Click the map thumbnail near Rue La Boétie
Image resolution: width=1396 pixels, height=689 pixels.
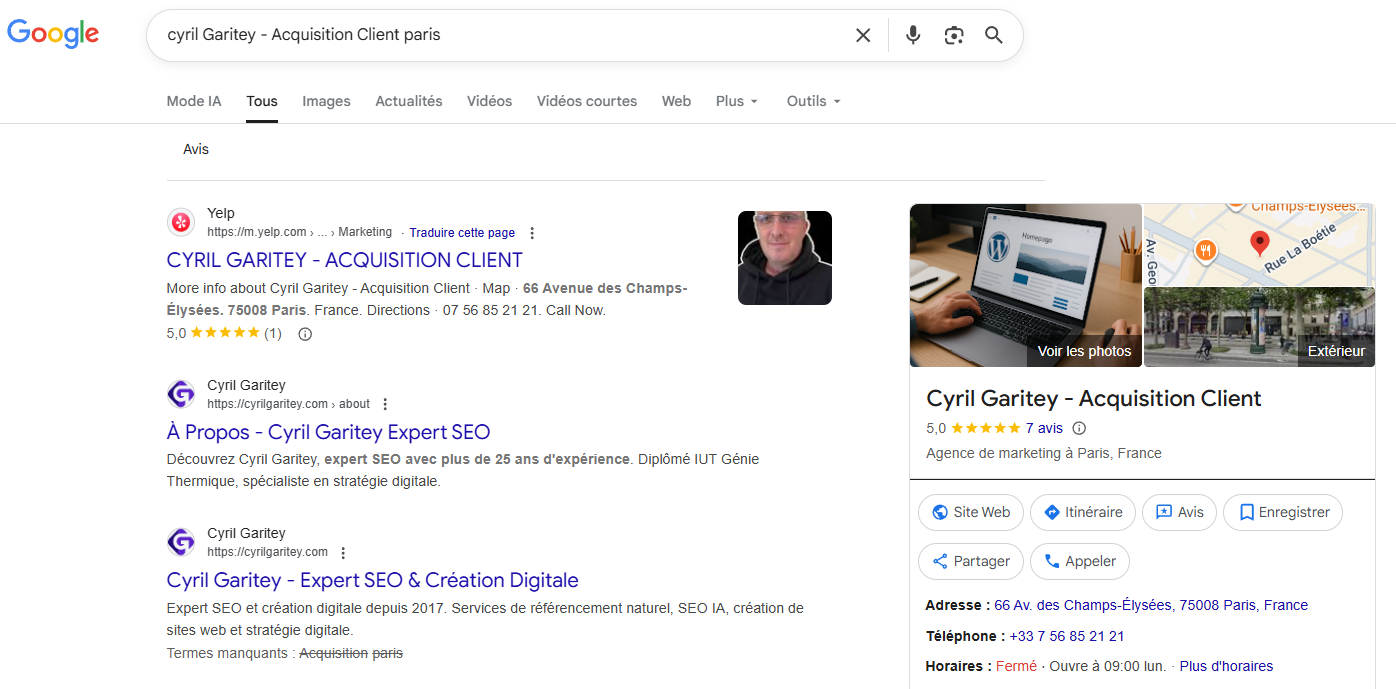pos(1259,243)
